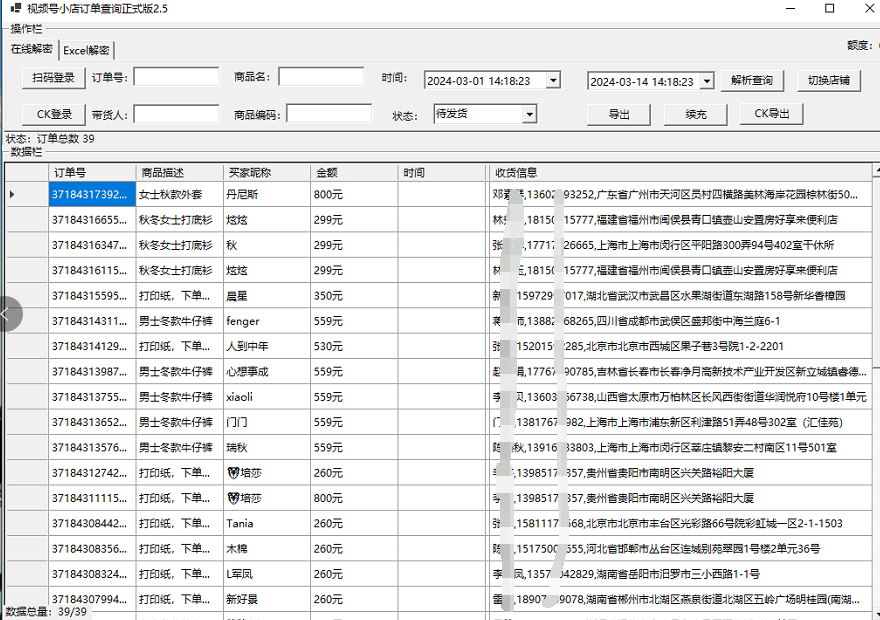Switch to the Excel解密 tab
The height and width of the screenshot is (620, 880).
click(87, 50)
